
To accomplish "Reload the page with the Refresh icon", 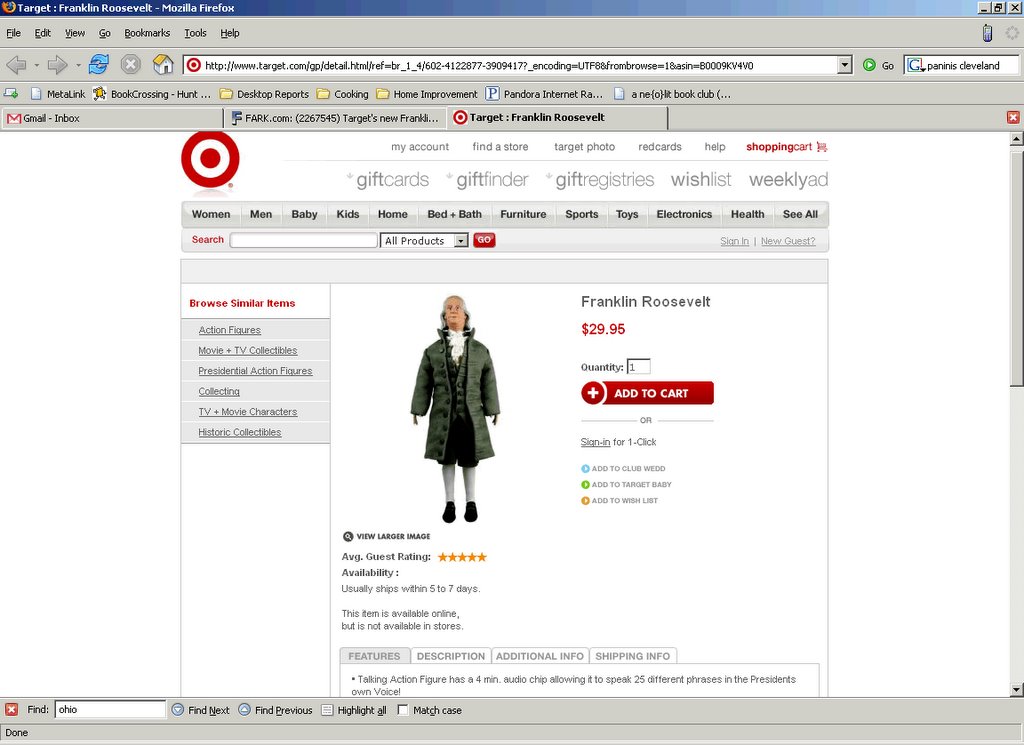I will (x=99, y=64).
